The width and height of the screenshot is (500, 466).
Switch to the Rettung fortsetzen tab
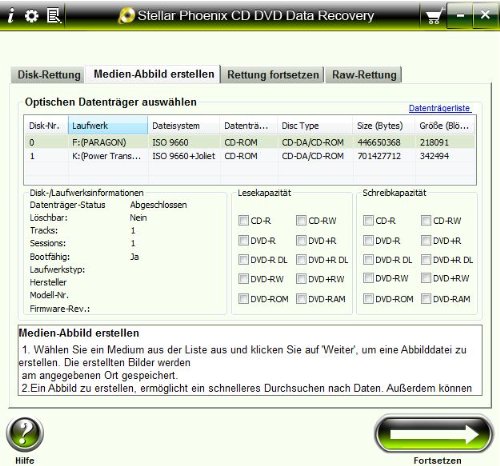click(273, 75)
